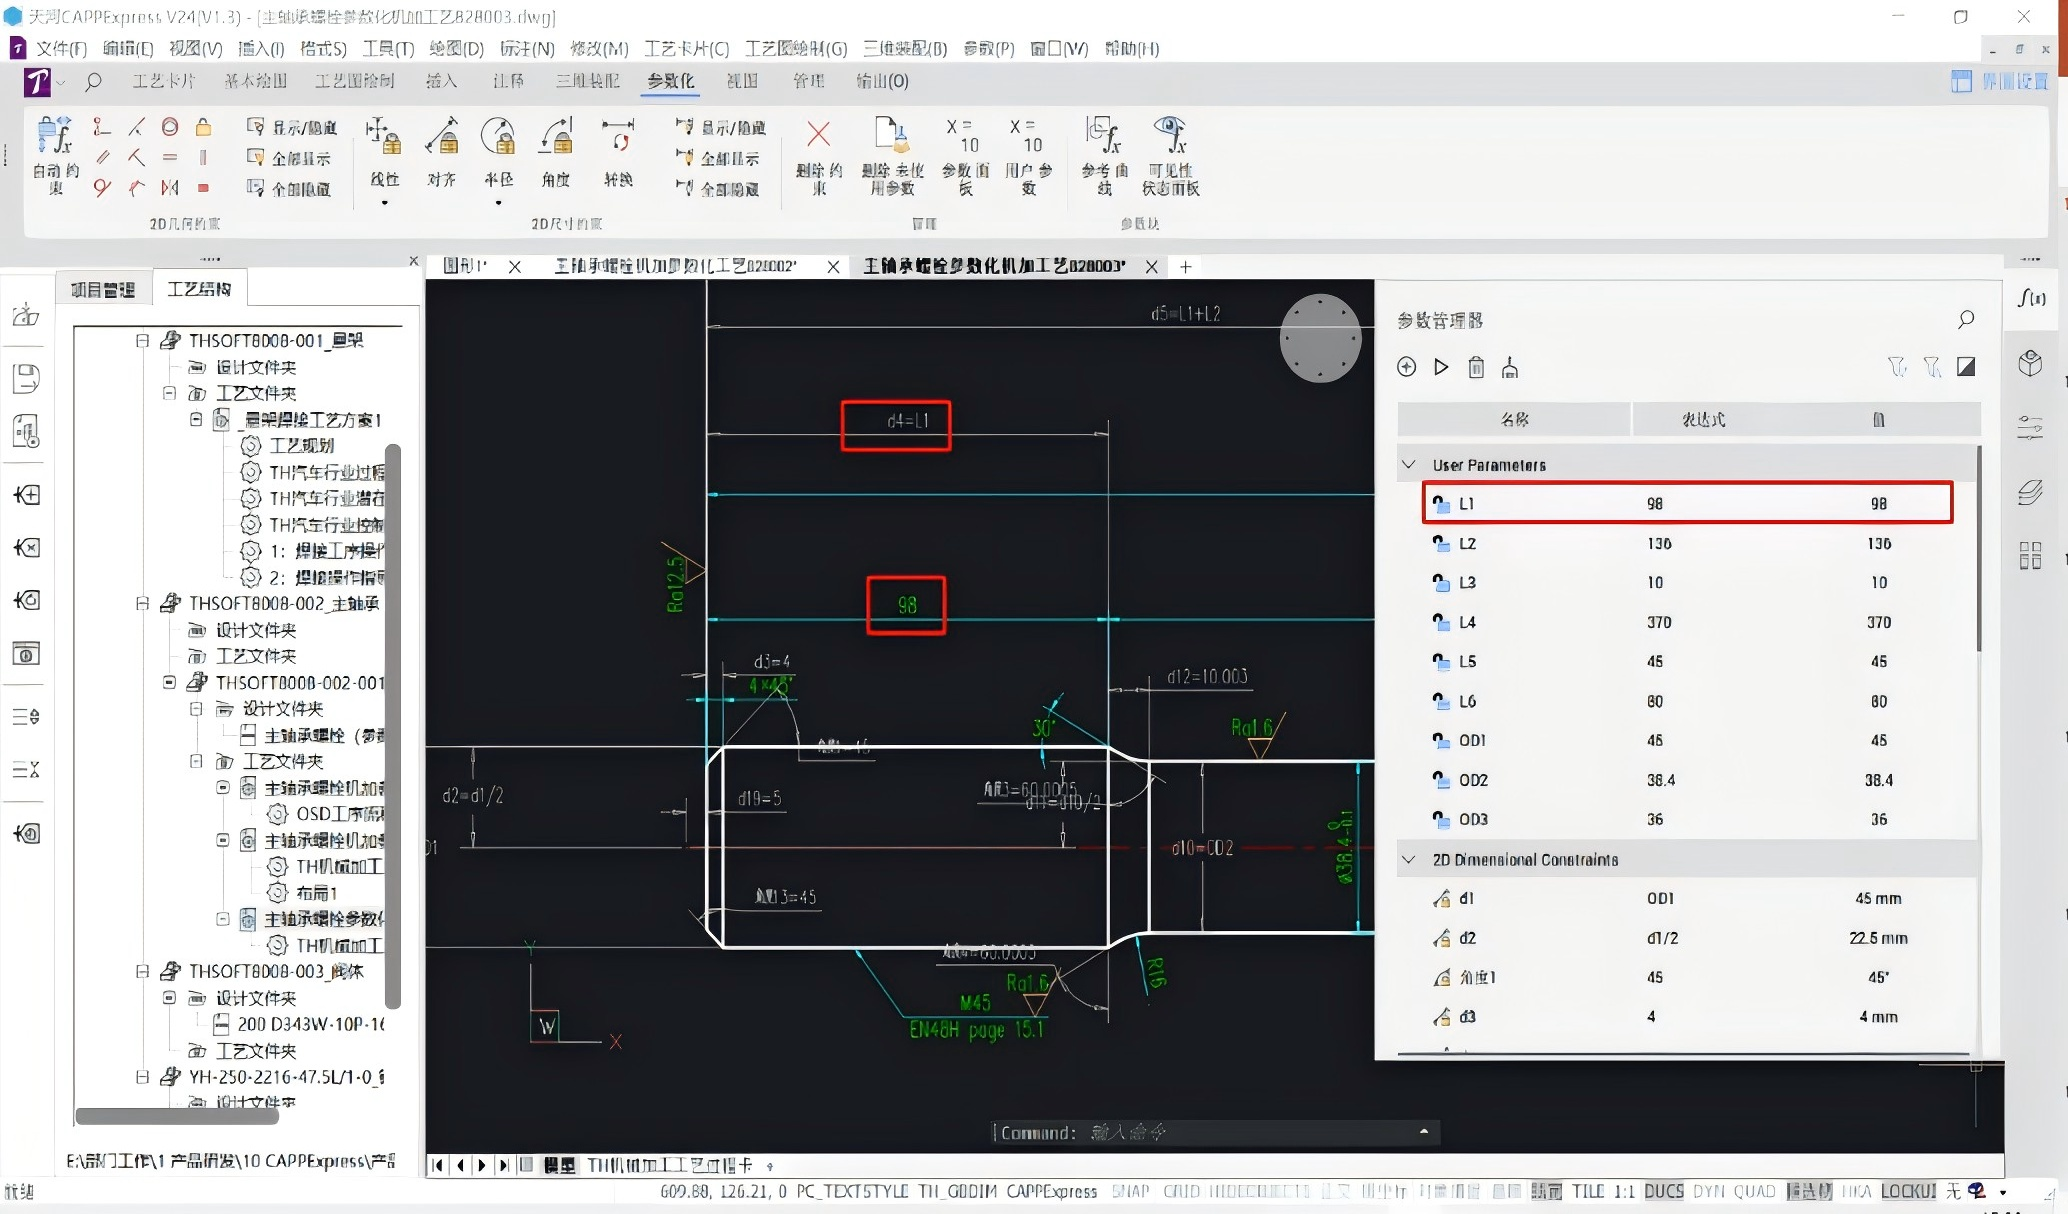The width and height of the screenshot is (2068, 1214).
Task: Toggle DYN in the status bar
Action: click(1709, 1191)
